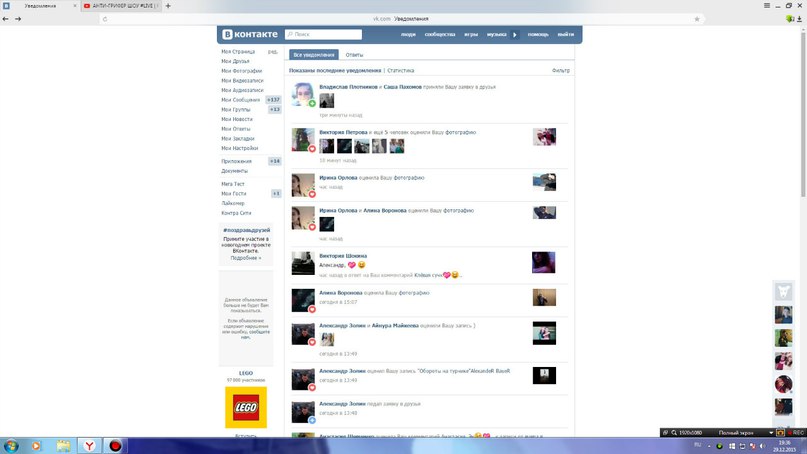Open Мои Аудиозаписи in the sidebar
807x454 pixels.
point(242,90)
